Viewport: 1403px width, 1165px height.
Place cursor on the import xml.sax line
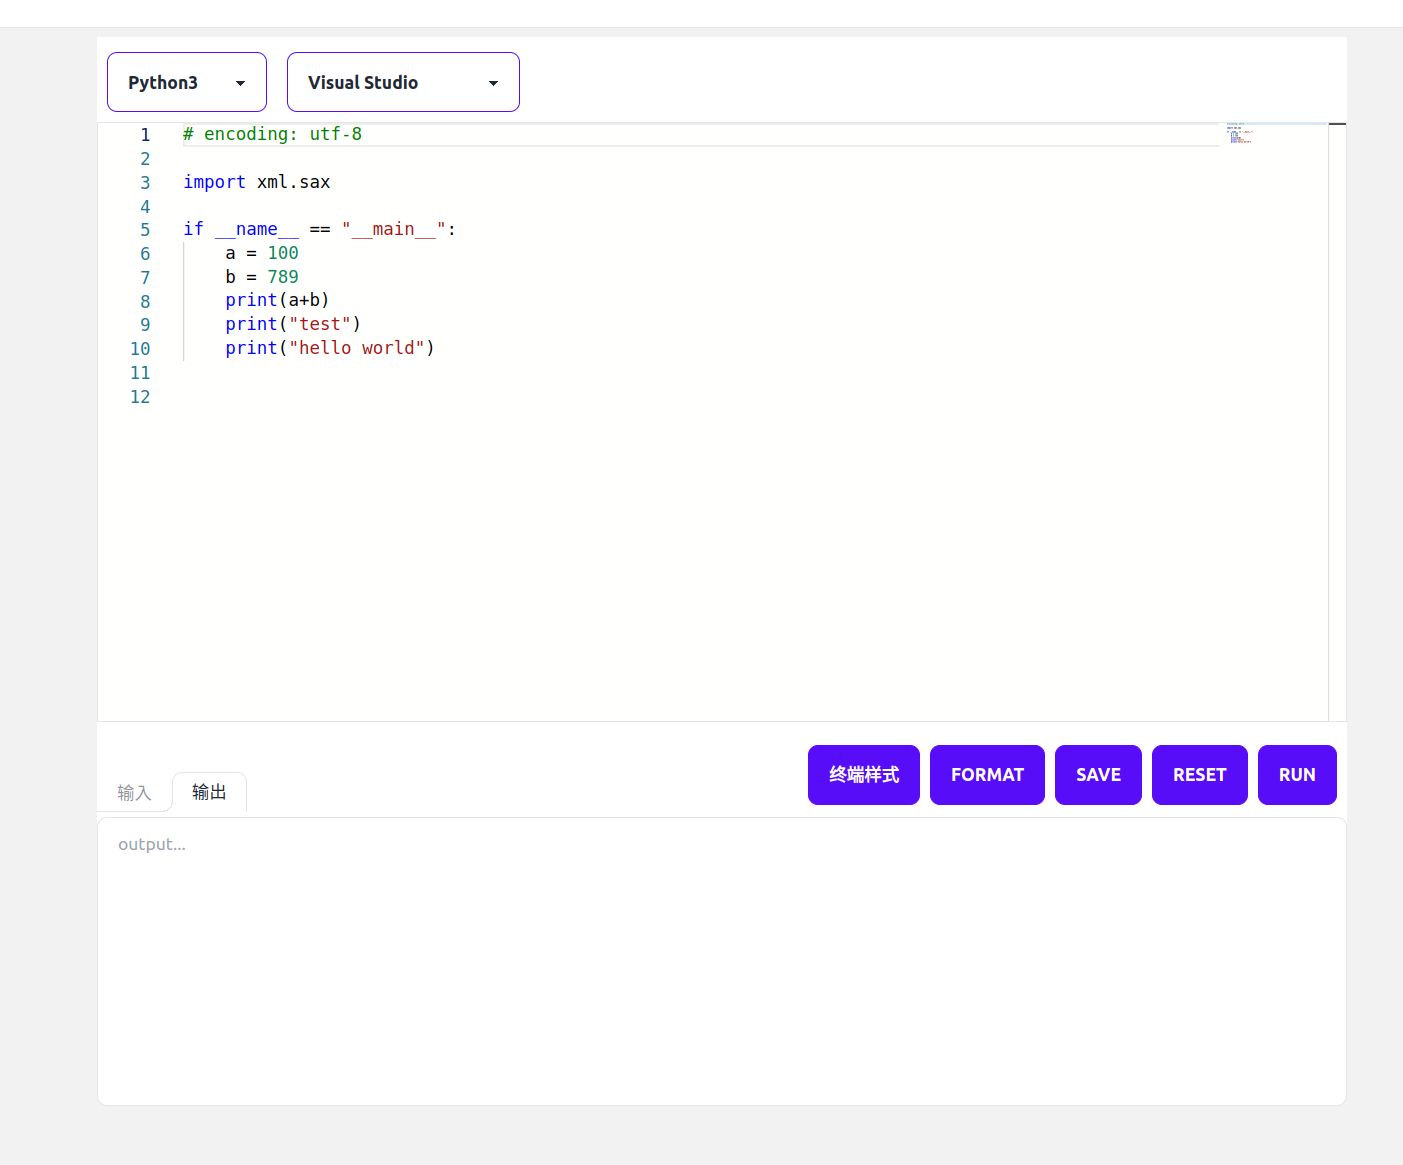[257, 182]
